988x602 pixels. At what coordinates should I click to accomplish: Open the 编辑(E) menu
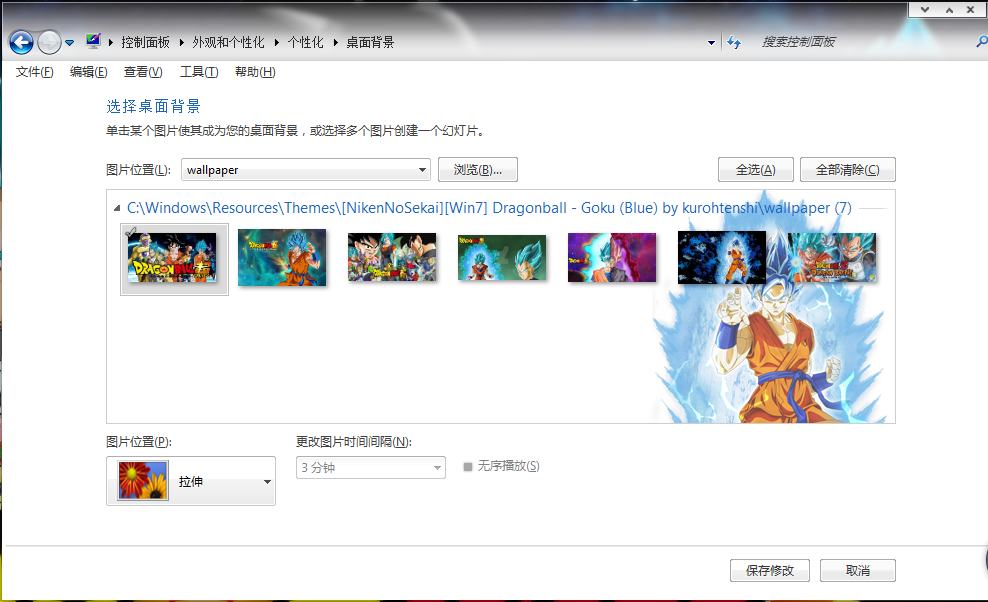(x=89, y=72)
